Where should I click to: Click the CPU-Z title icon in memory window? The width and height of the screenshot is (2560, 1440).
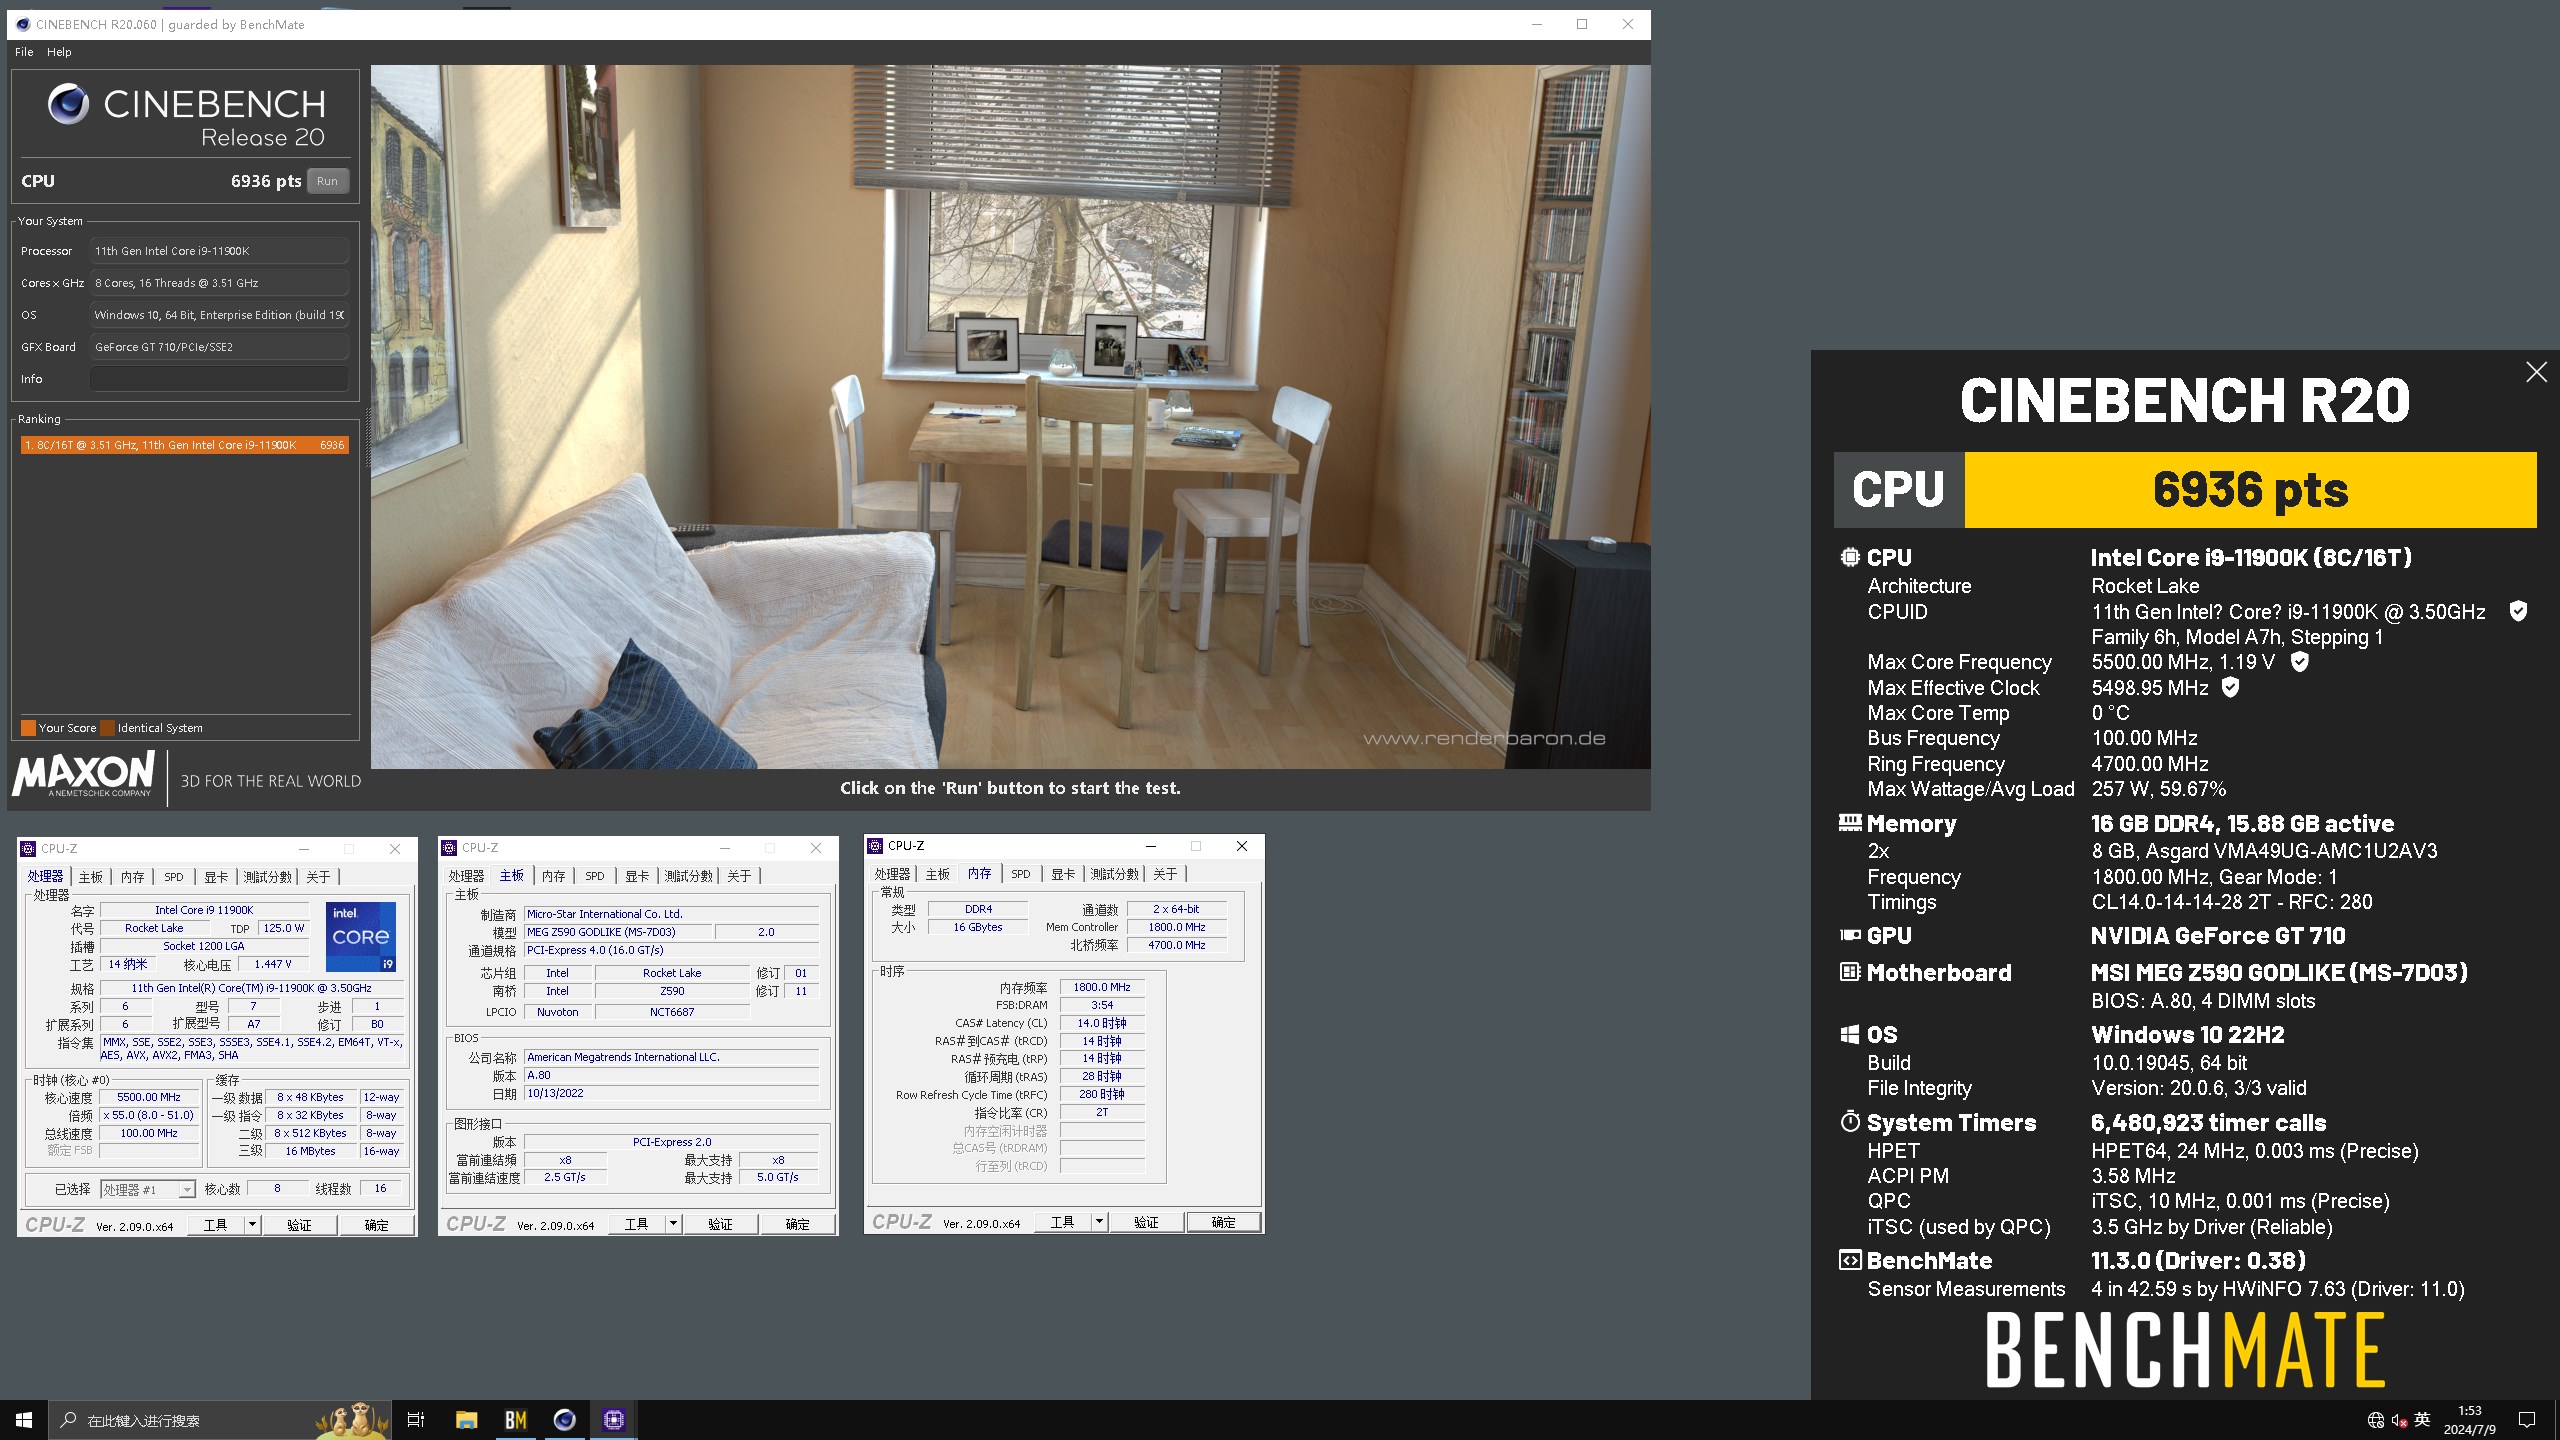(x=875, y=846)
